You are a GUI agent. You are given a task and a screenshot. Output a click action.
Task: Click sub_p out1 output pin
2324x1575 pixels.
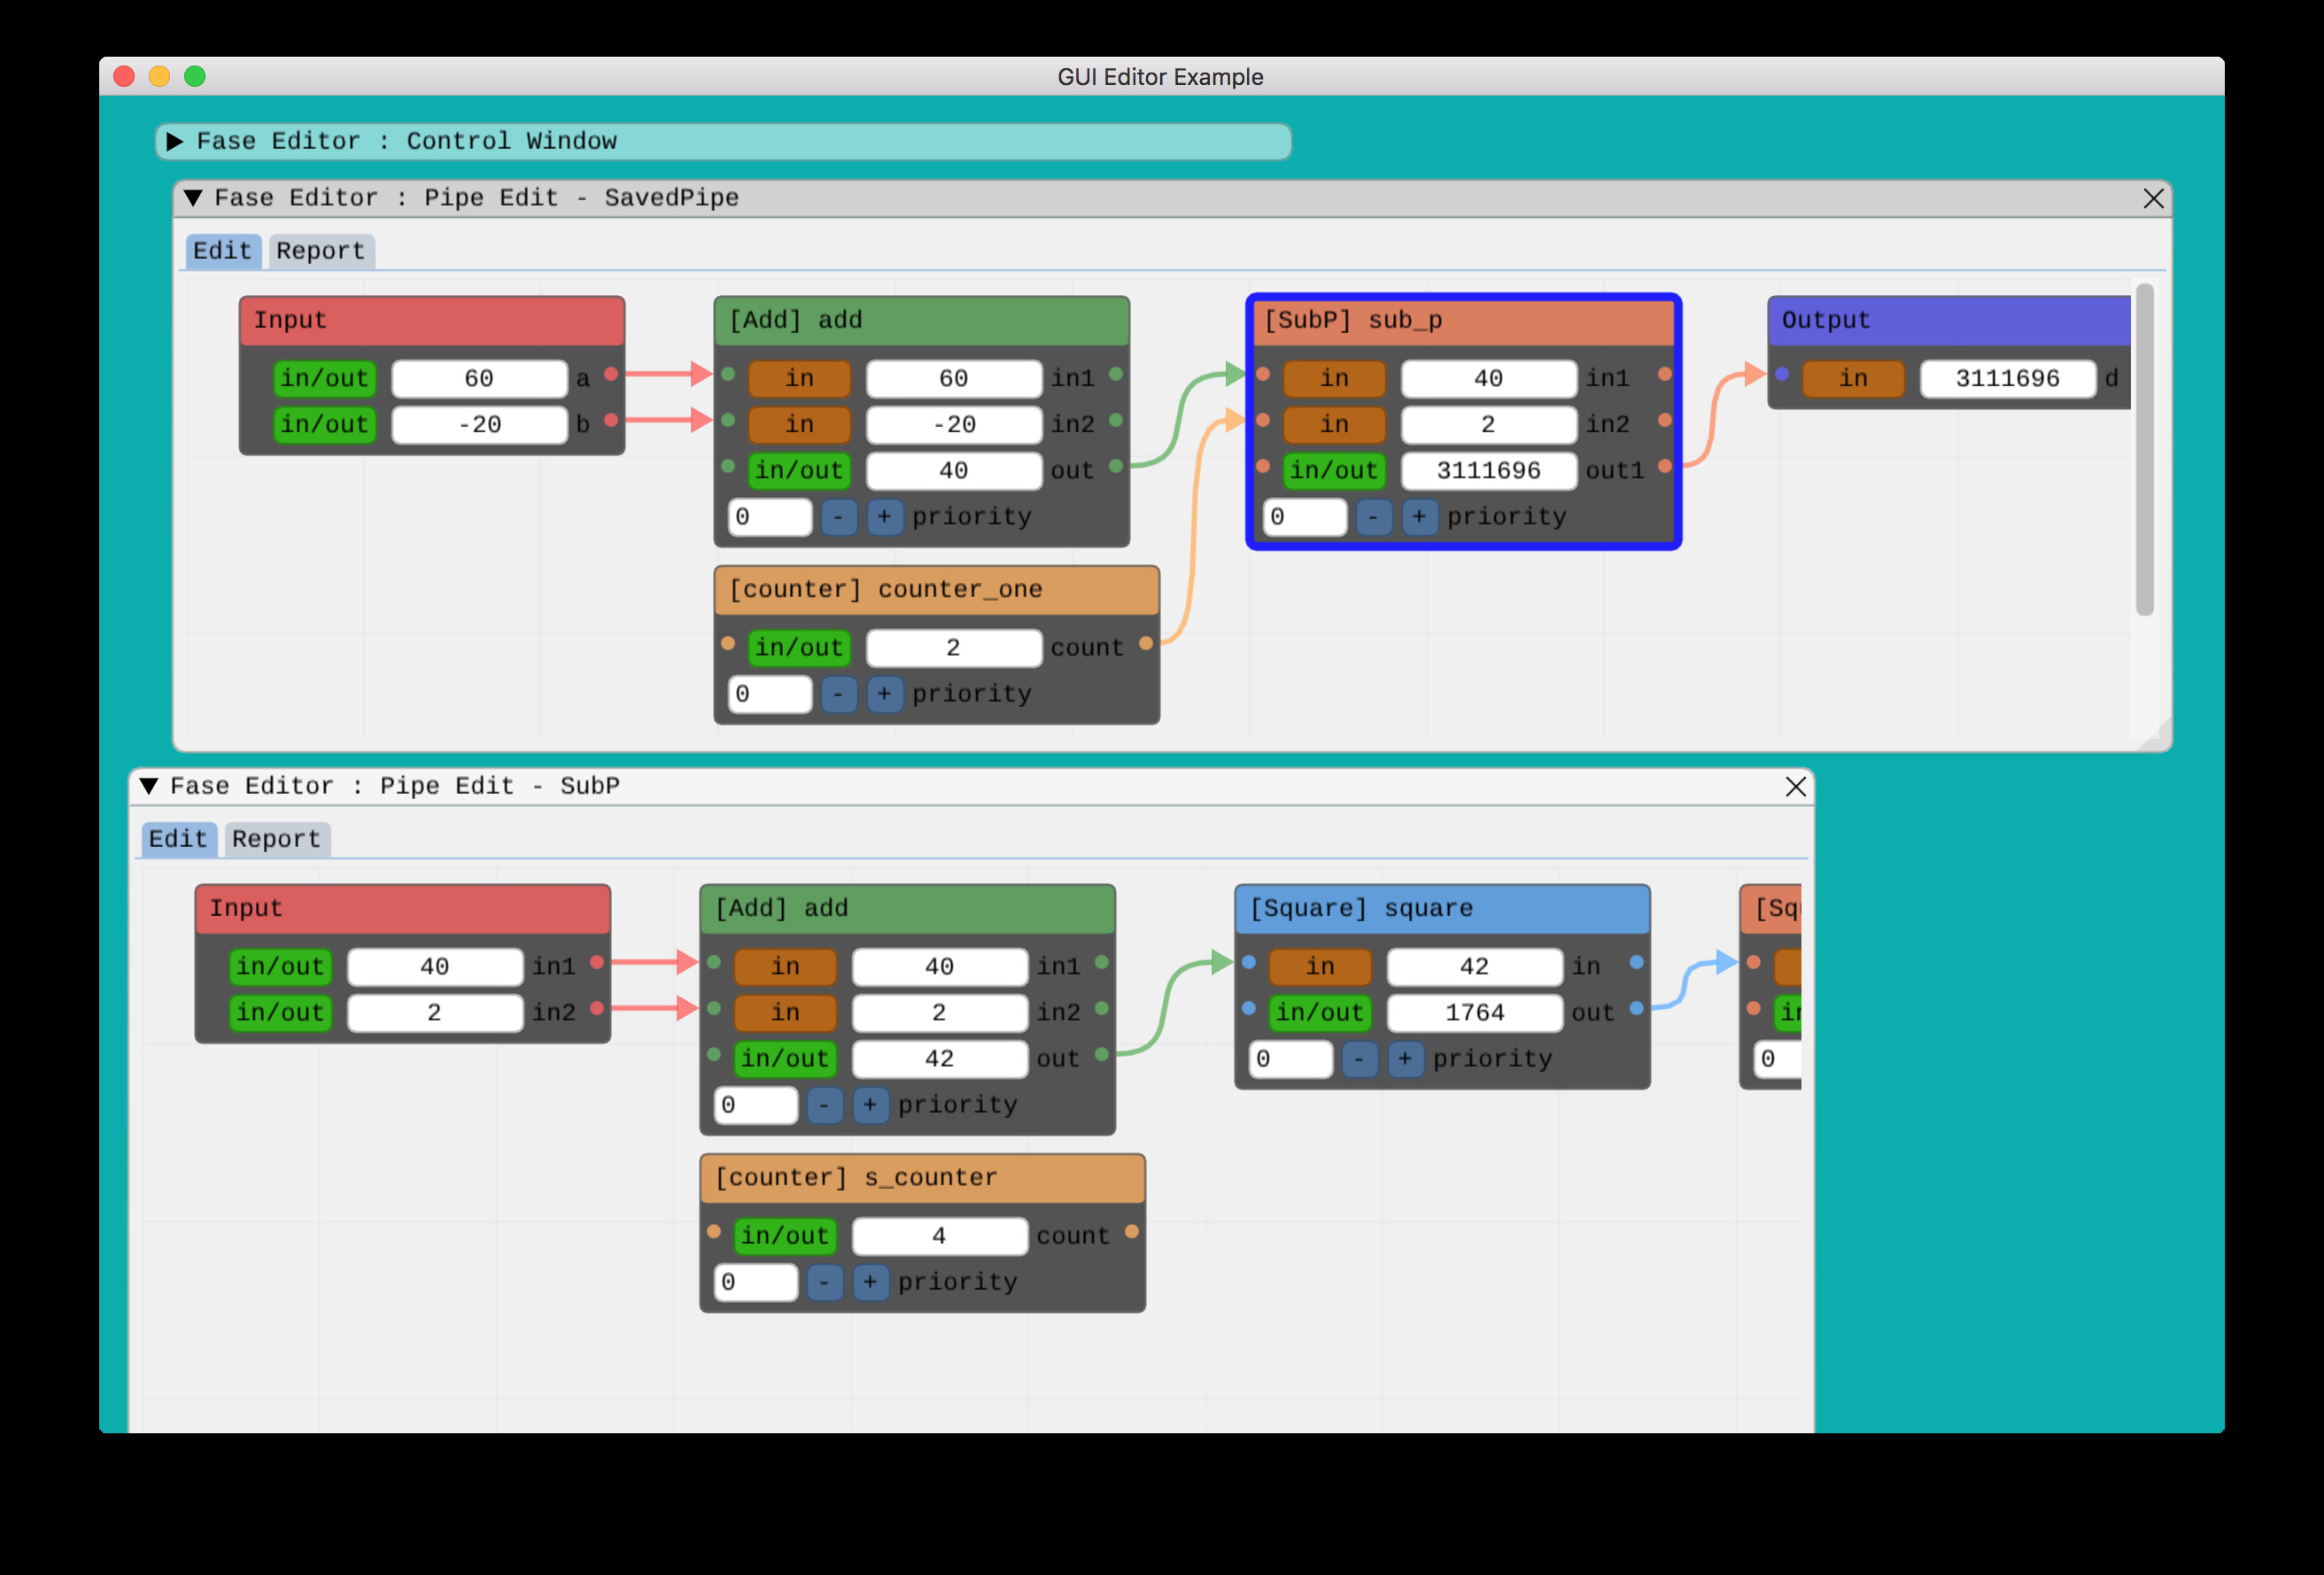pos(1664,466)
